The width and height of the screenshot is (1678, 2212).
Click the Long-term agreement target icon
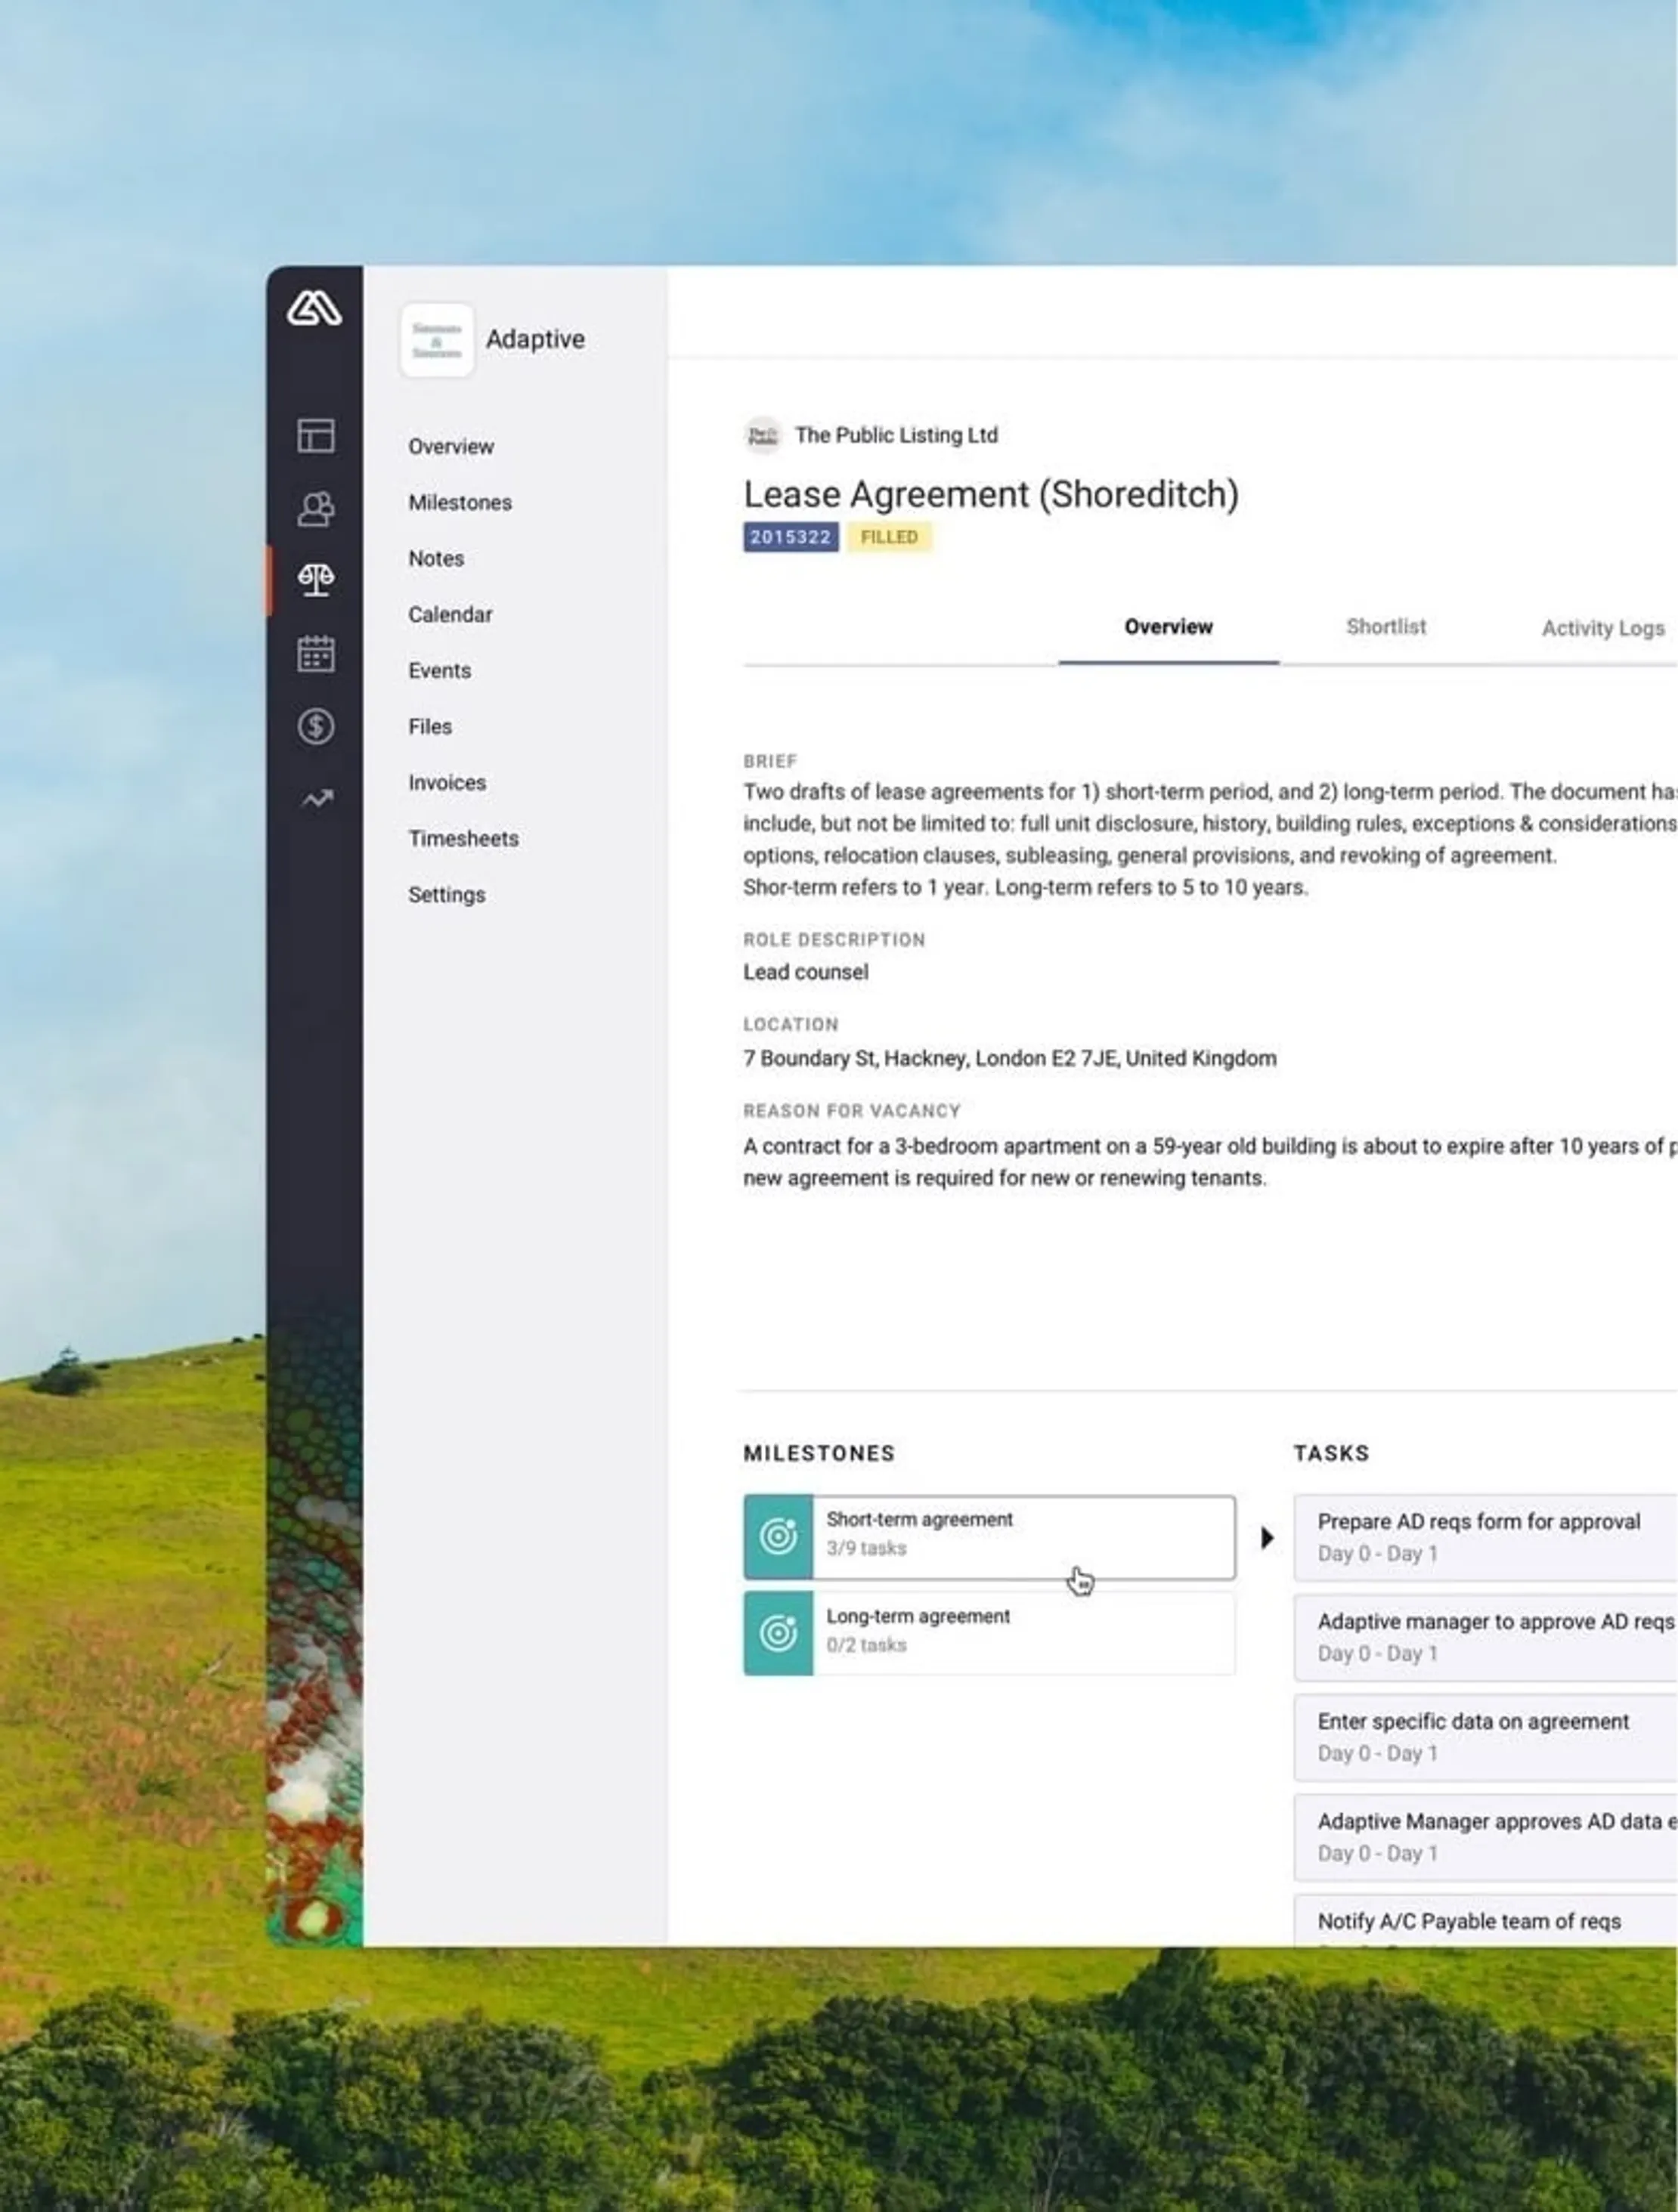pyautogui.click(x=778, y=1633)
